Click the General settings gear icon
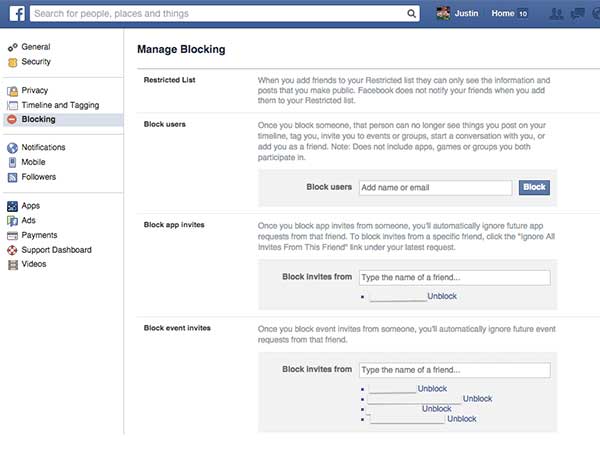 coord(12,47)
